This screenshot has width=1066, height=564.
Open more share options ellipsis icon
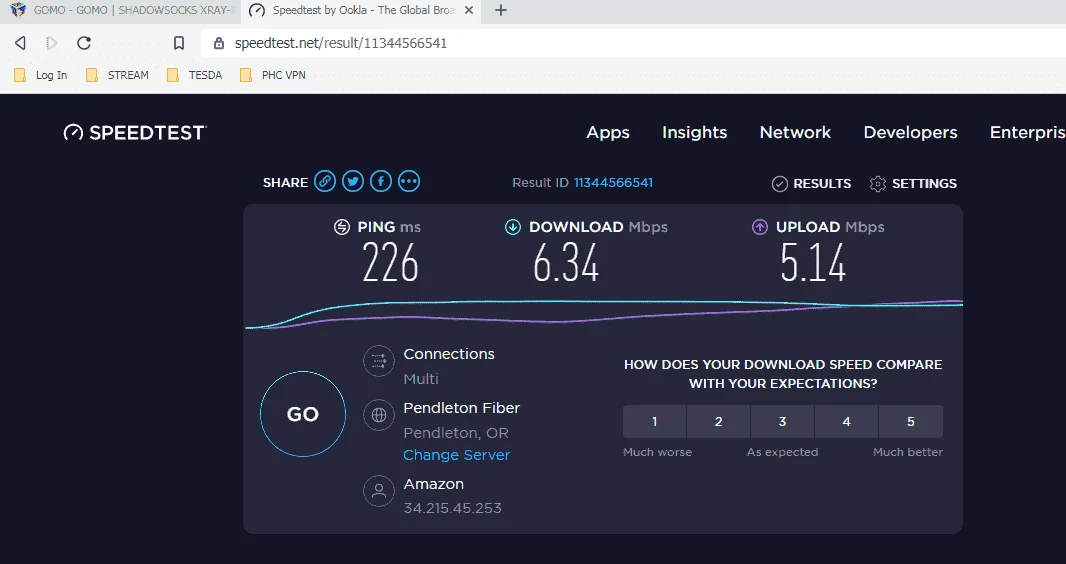[409, 181]
